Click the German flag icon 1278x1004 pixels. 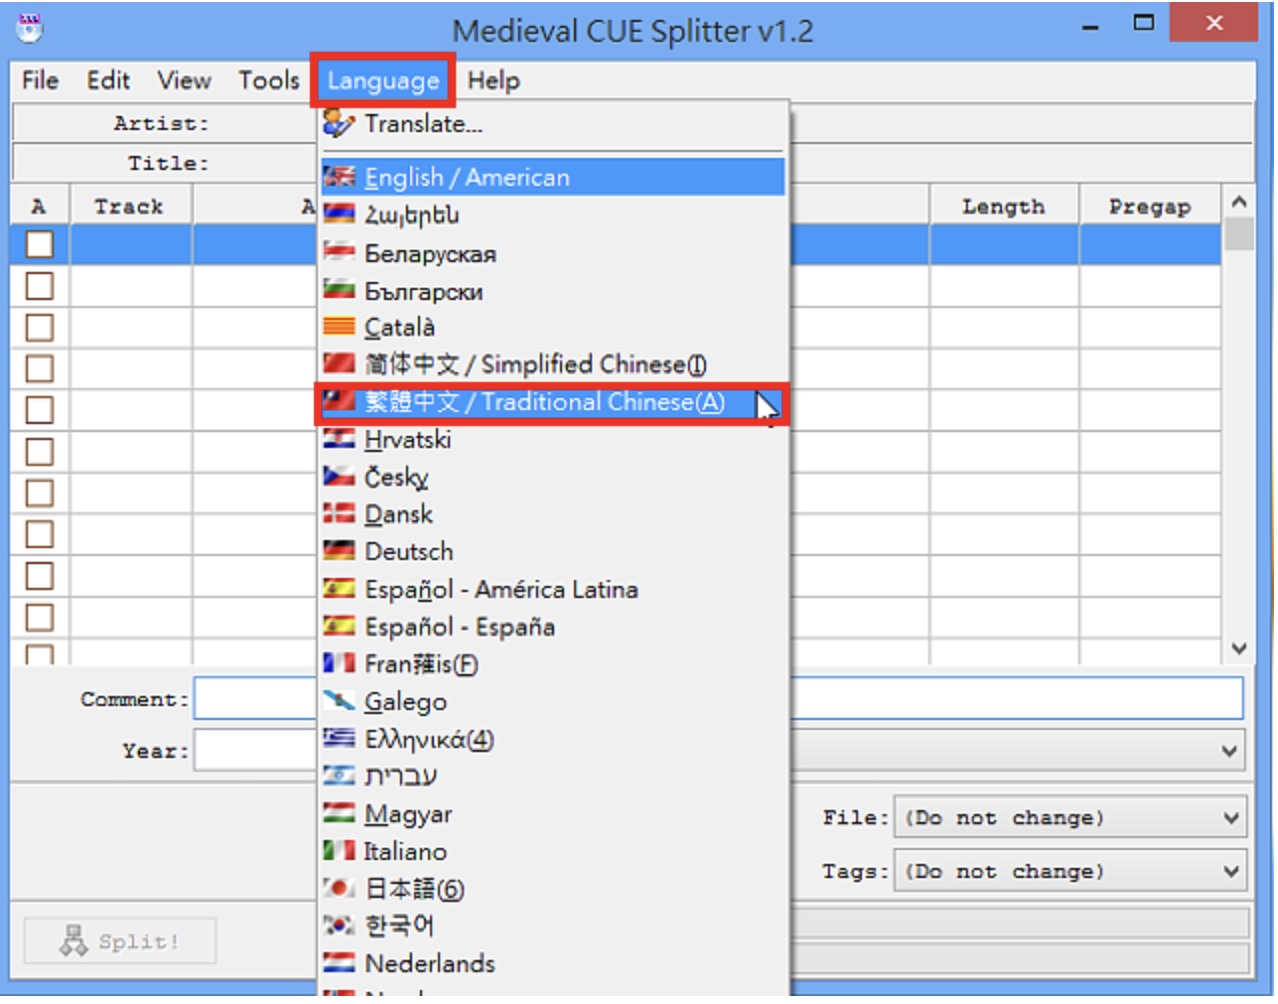339,551
